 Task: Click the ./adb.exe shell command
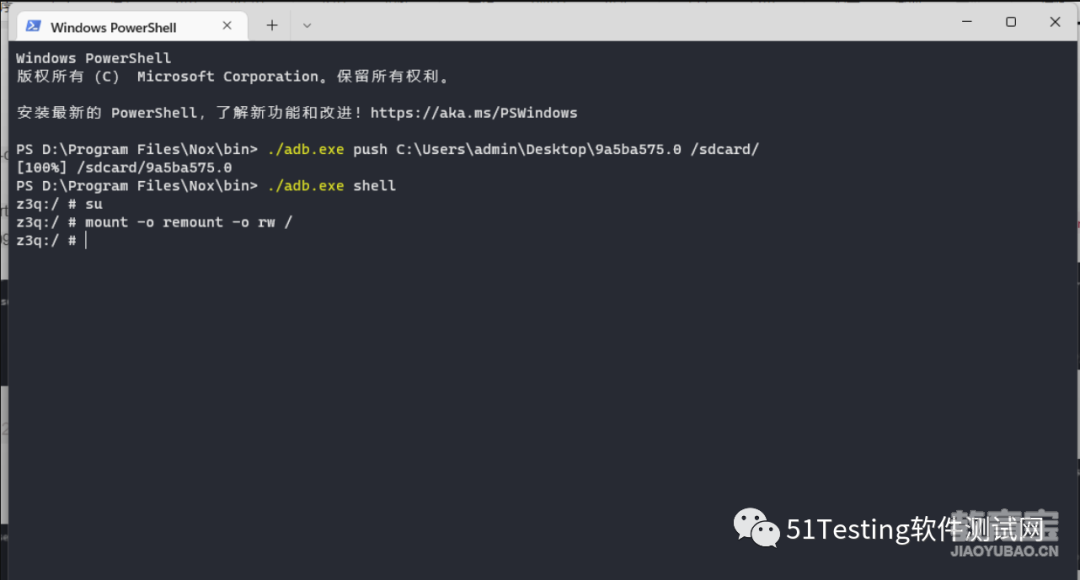pyautogui.click(x=331, y=186)
